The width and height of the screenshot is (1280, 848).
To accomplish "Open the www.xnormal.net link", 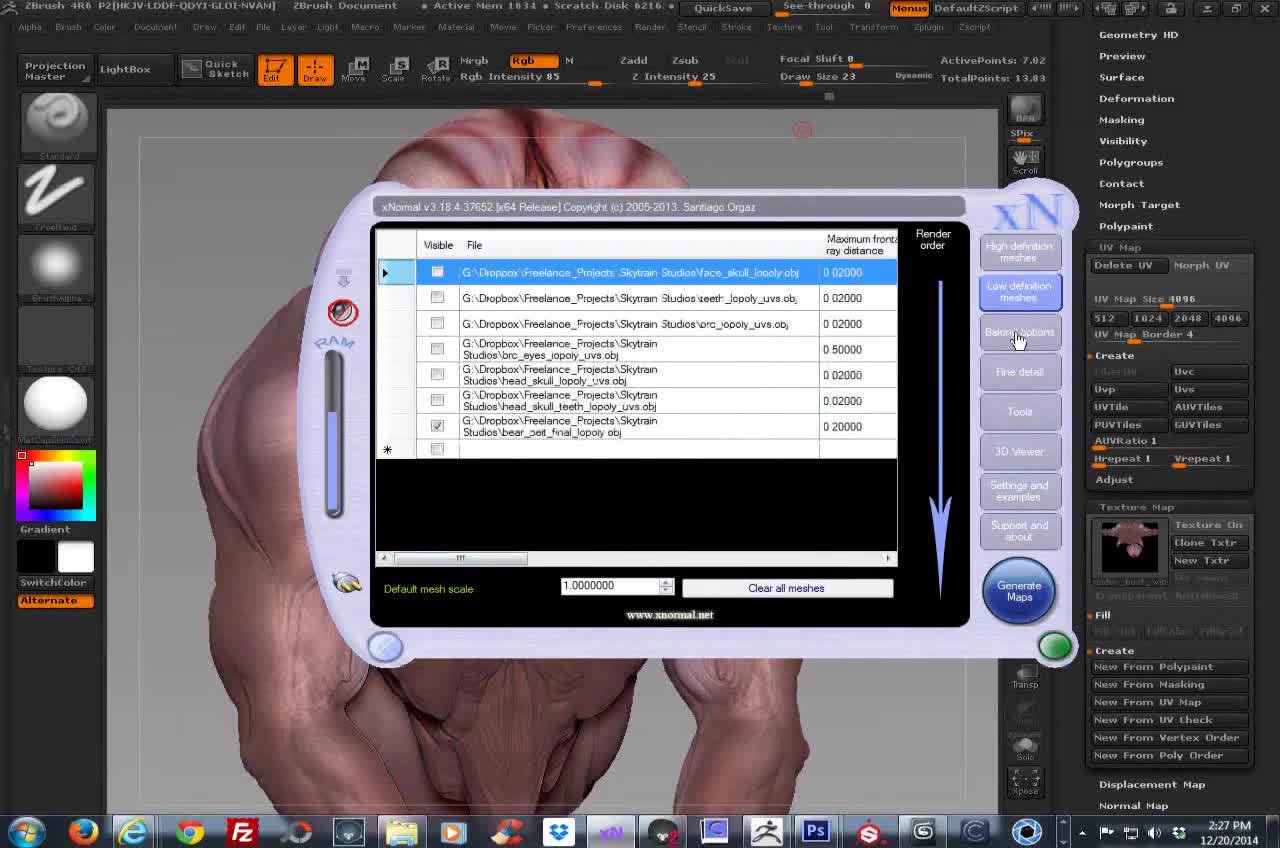I will (x=669, y=615).
